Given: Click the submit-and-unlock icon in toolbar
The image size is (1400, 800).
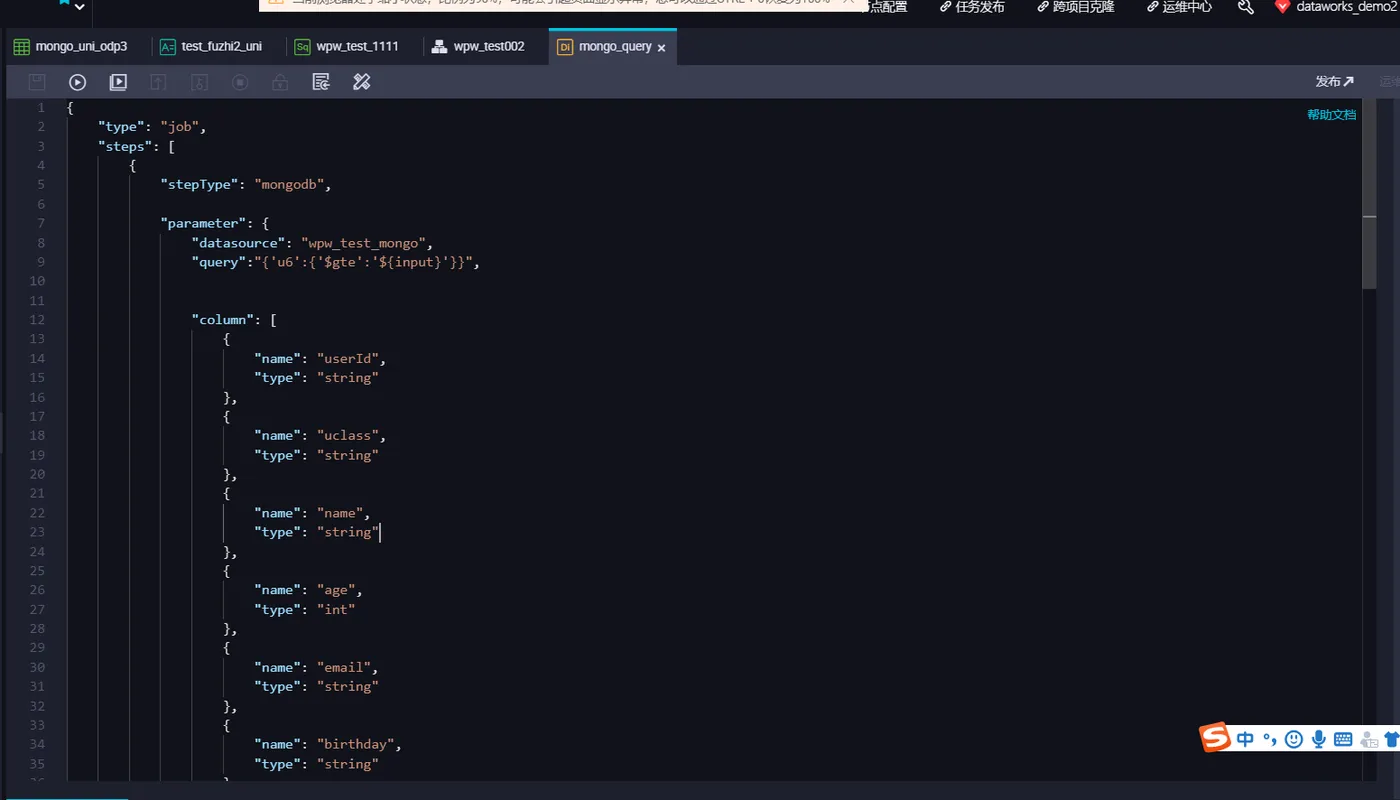Looking at the screenshot, I should click(x=199, y=82).
